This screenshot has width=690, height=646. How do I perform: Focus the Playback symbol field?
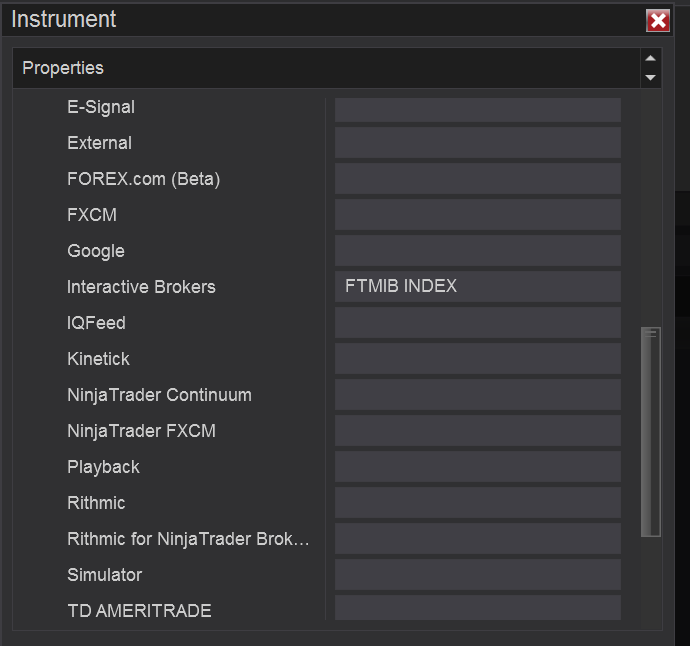(x=477, y=467)
